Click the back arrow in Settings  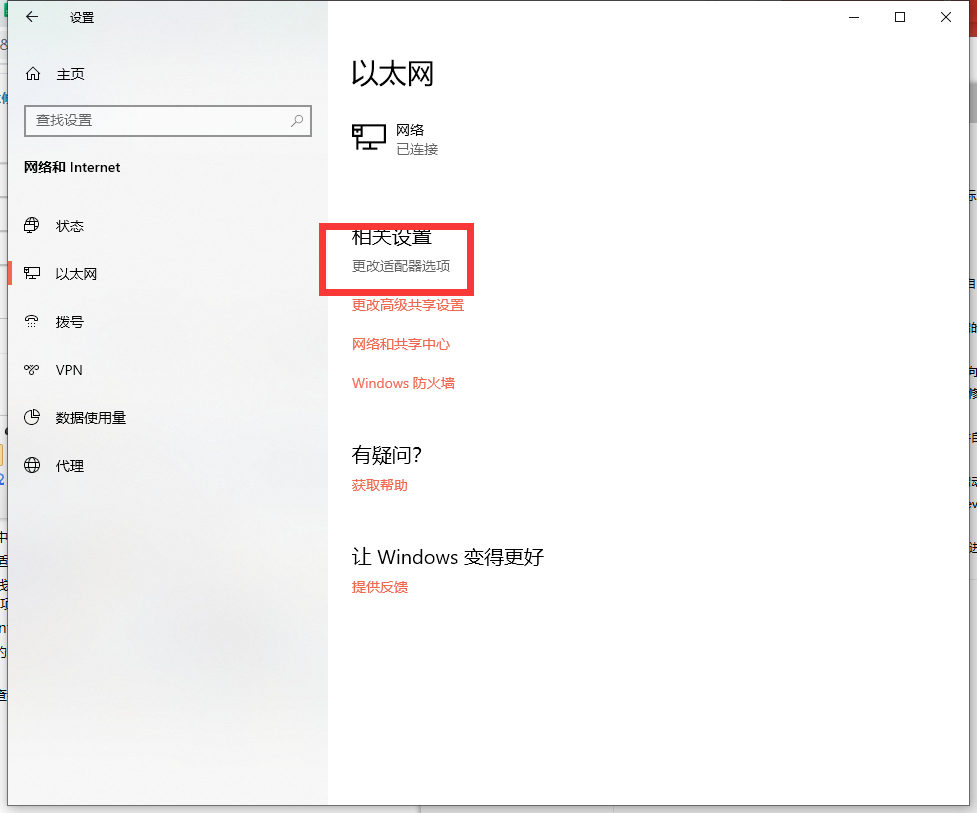[33, 17]
